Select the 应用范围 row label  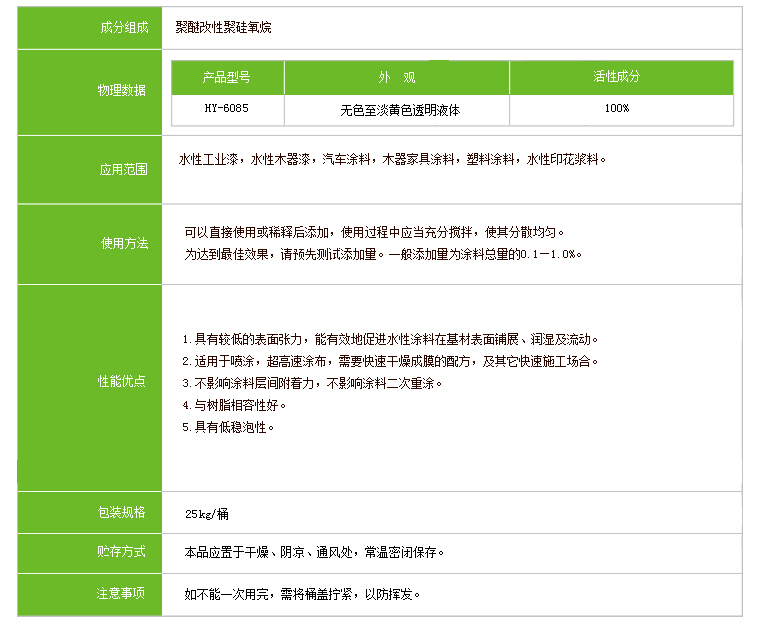123,169
